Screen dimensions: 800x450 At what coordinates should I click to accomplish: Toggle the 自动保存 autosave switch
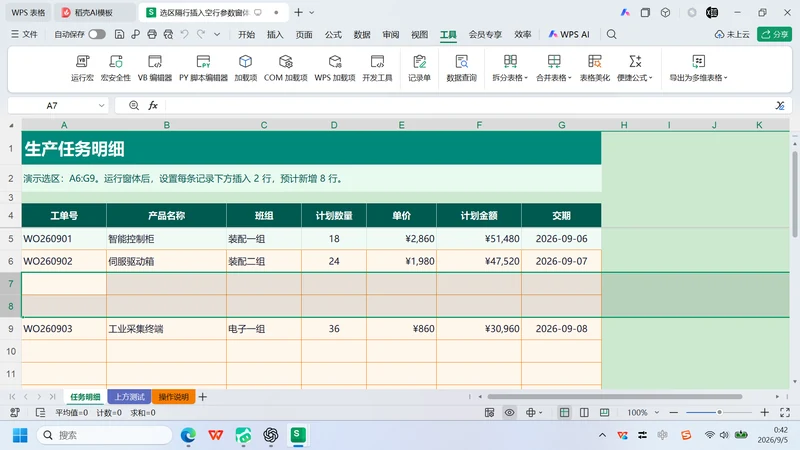pos(97,34)
